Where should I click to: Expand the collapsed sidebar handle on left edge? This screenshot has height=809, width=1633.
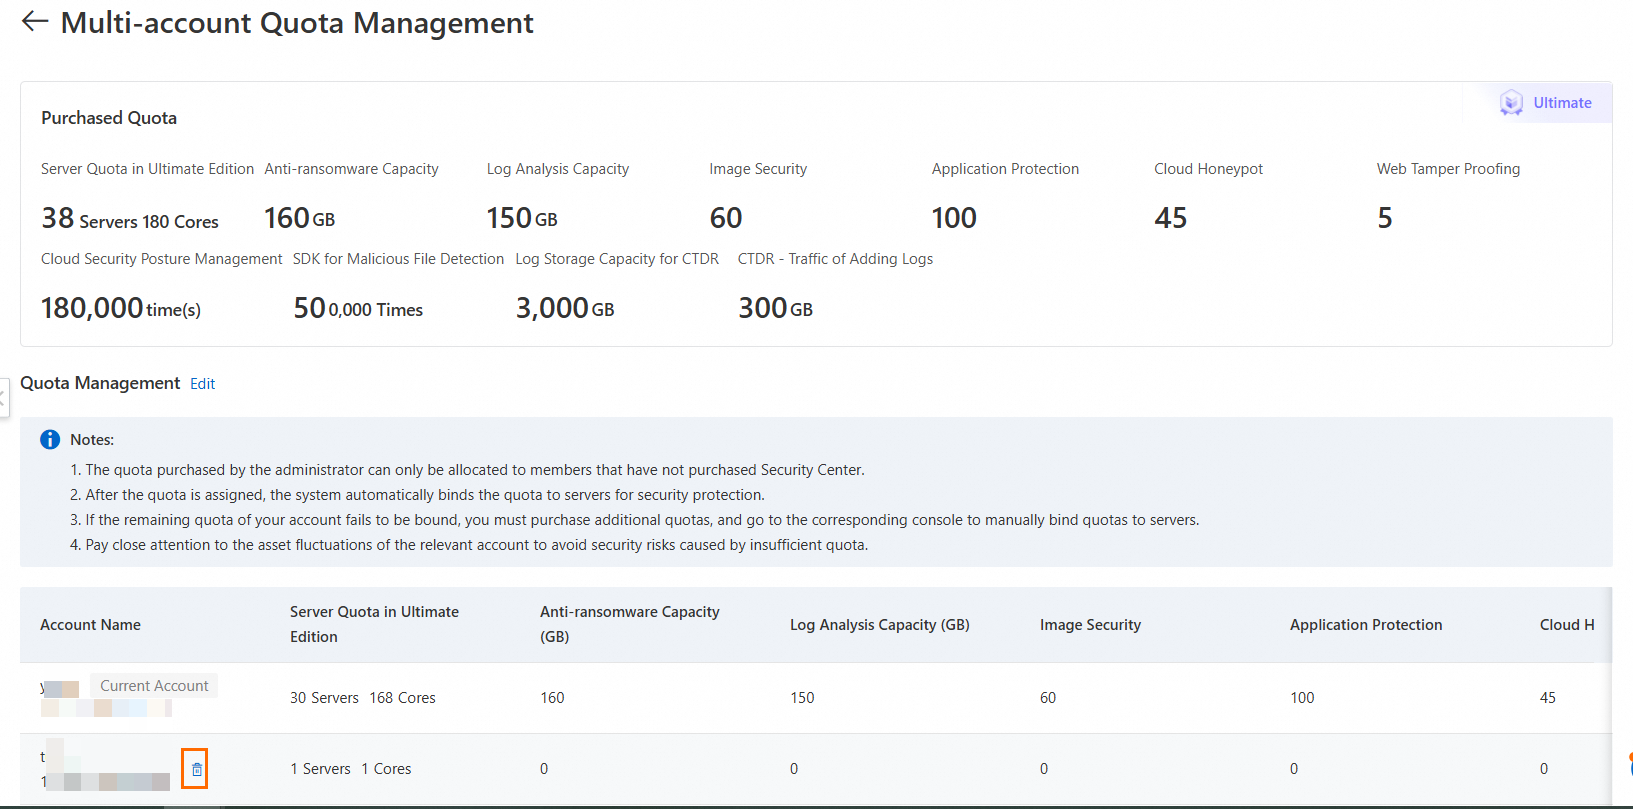pos(3,397)
